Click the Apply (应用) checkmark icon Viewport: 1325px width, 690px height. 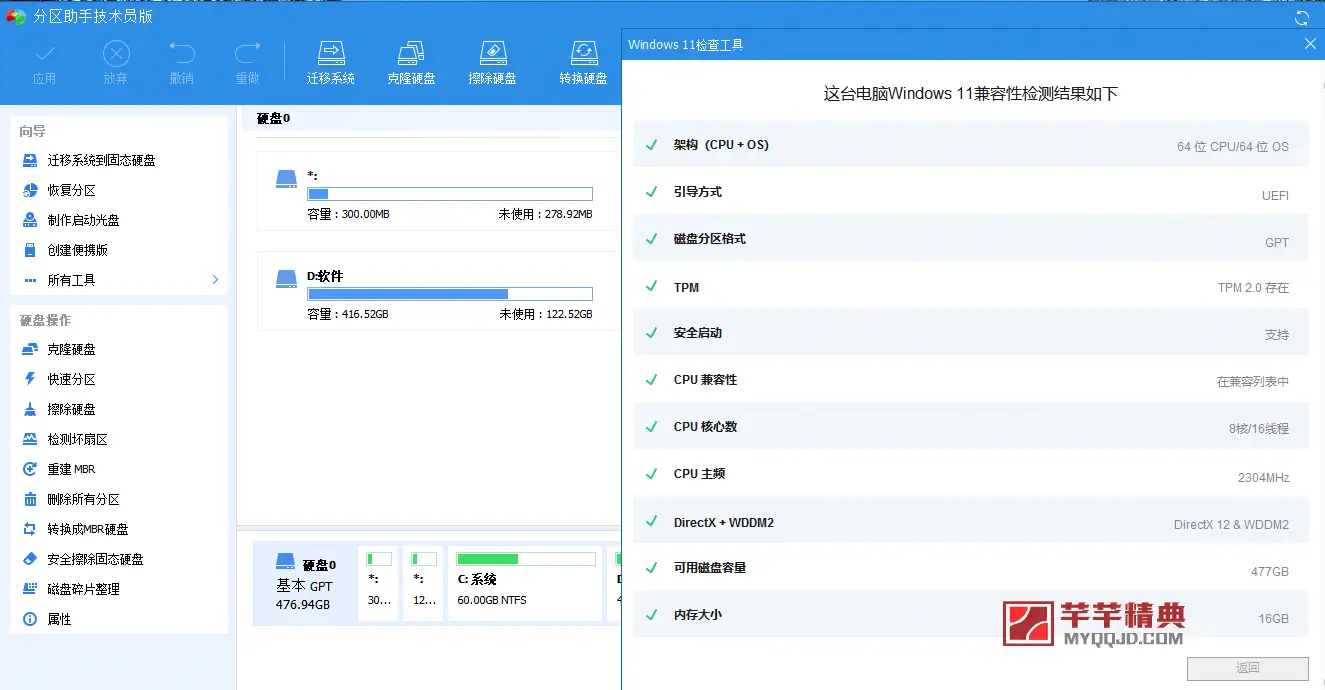tap(43, 53)
